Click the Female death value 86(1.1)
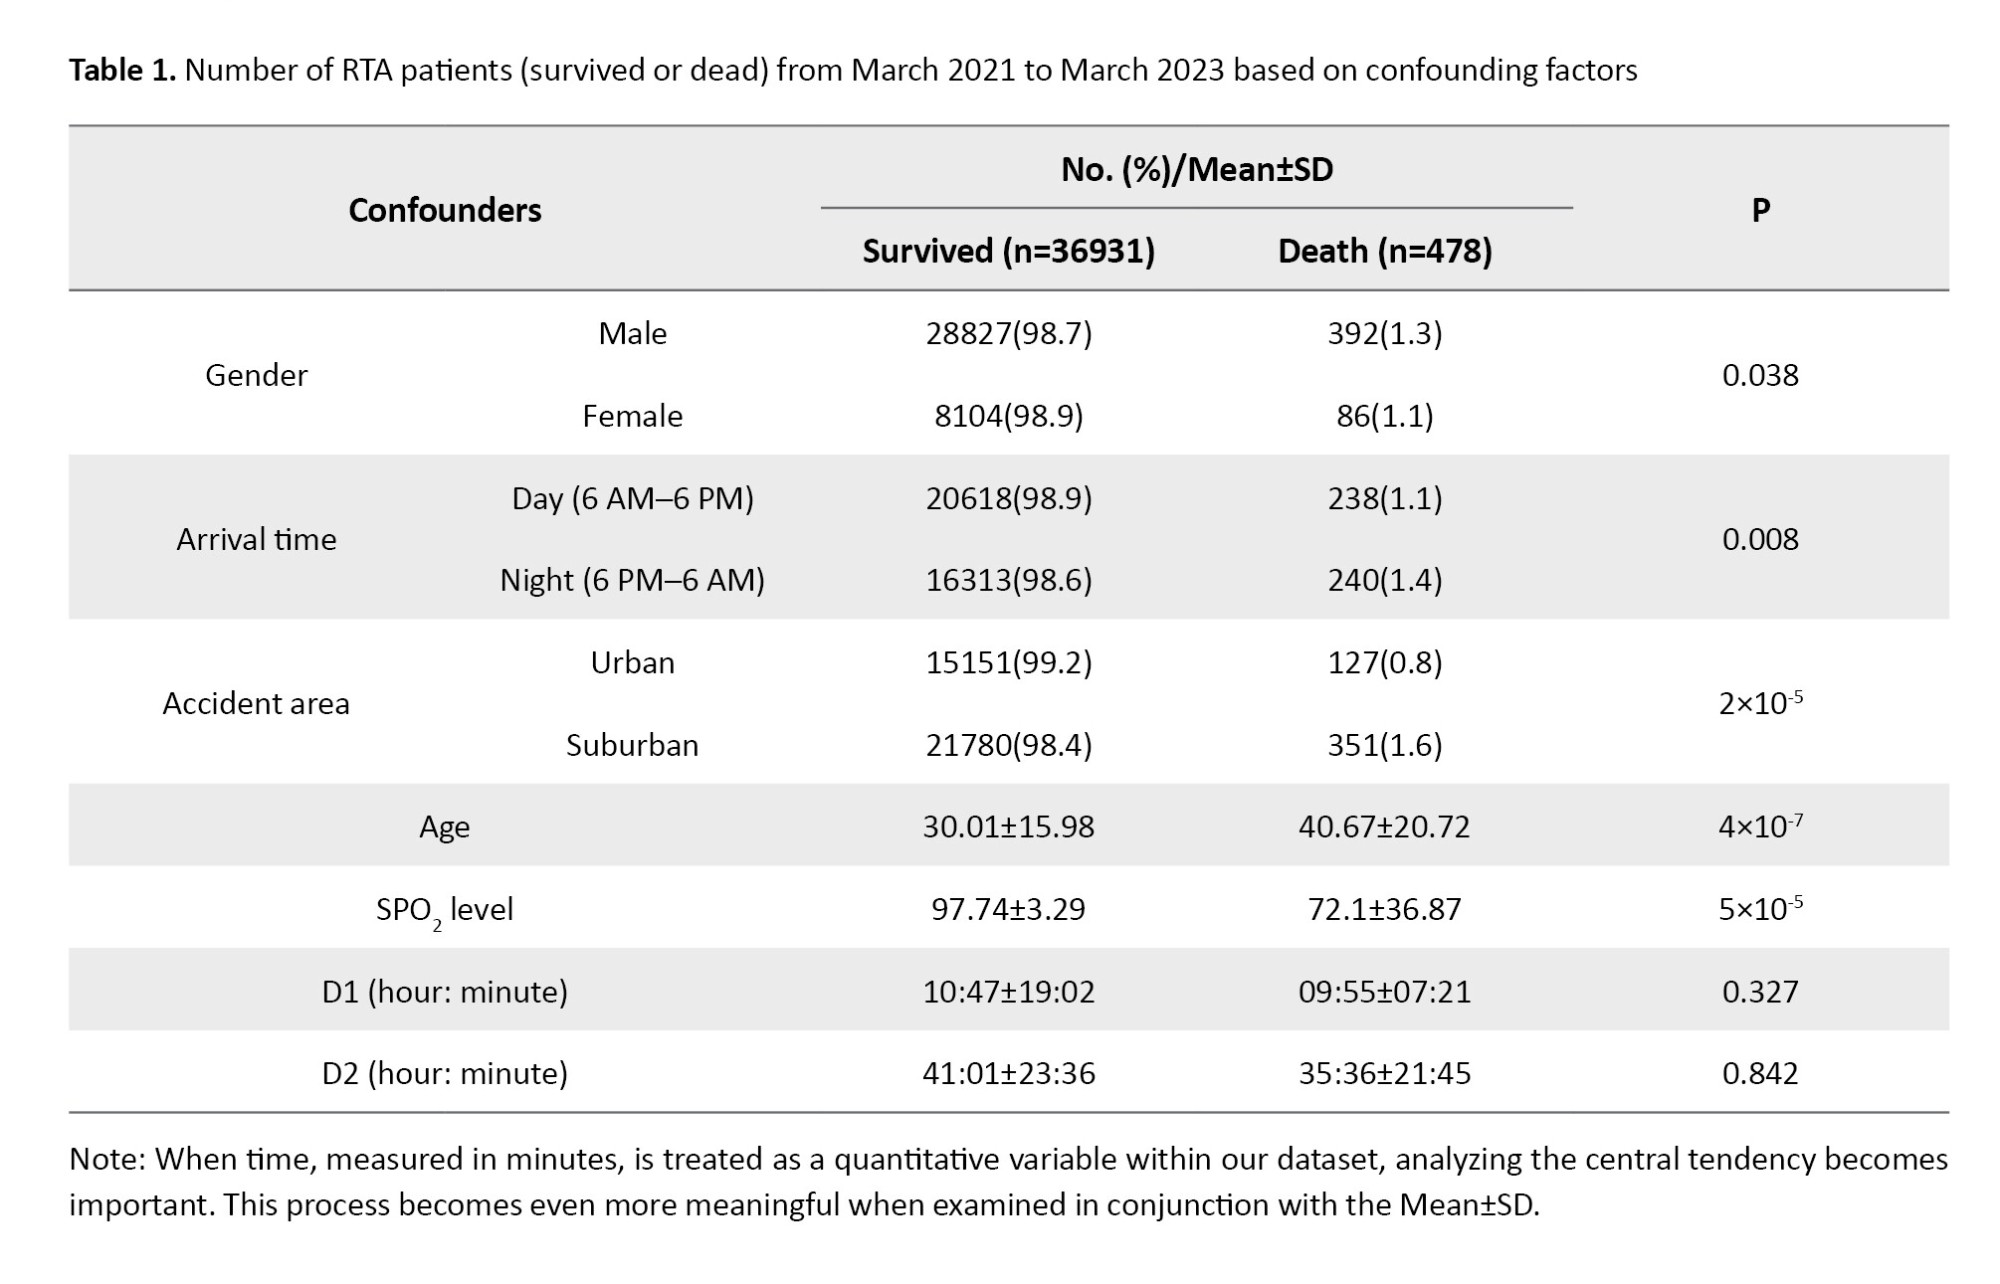This screenshot has width=2000, height=1284. coord(1384,416)
